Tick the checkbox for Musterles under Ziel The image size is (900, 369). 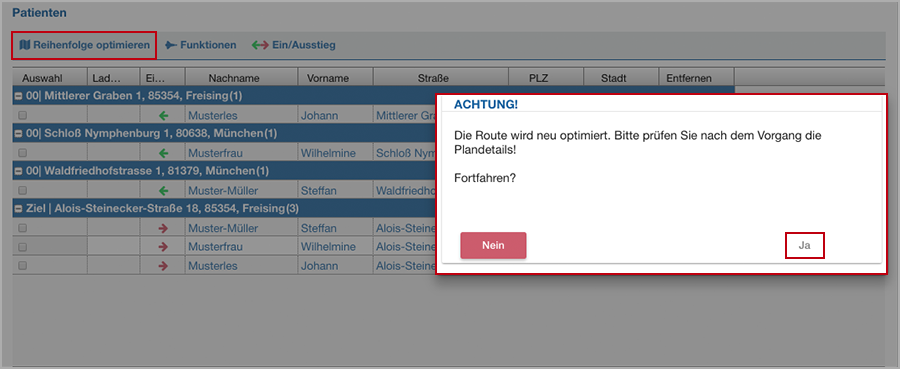[22, 266]
